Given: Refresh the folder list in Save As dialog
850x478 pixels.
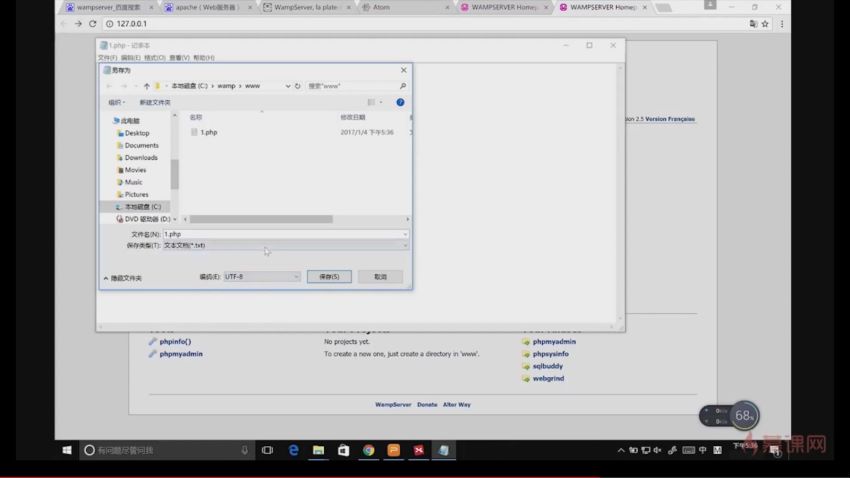Looking at the screenshot, I should click(x=298, y=86).
